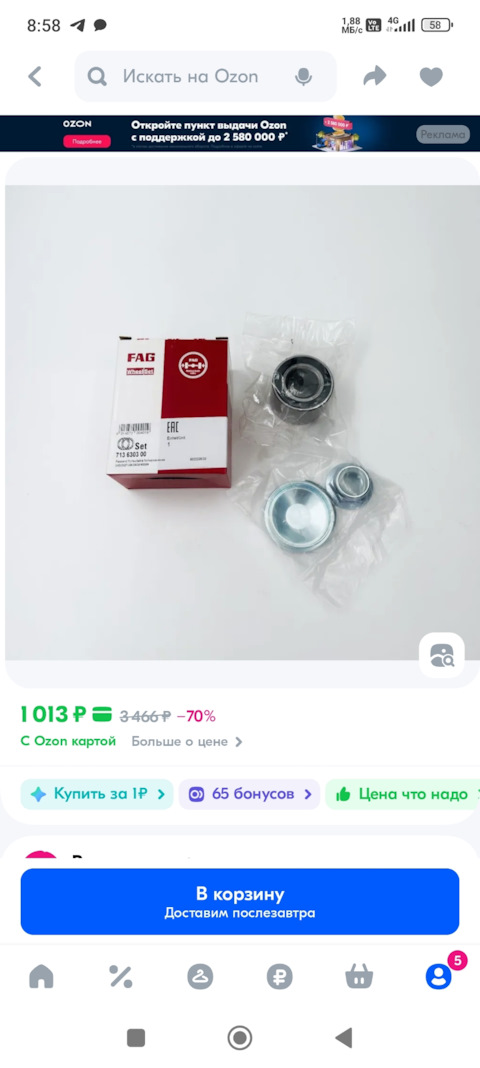Click the search field Искать на Ozon
Viewport: 480px width, 1068px height.
206,76
